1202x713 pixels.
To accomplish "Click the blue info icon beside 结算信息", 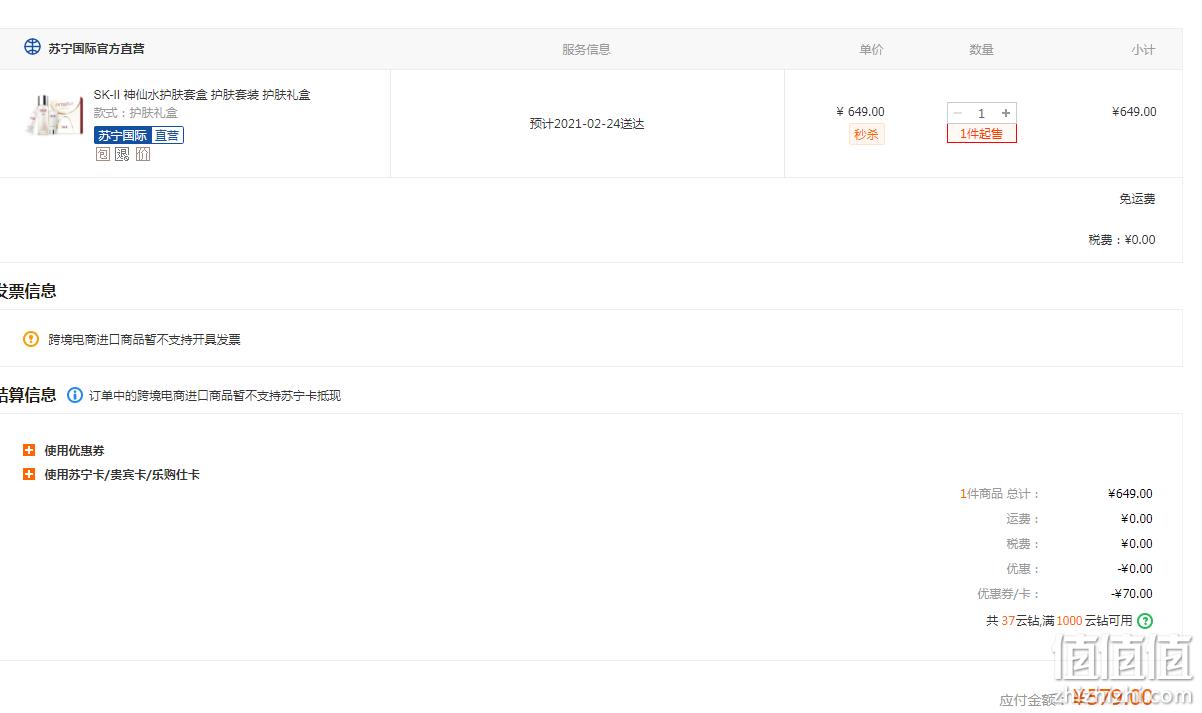I will [75, 395].
